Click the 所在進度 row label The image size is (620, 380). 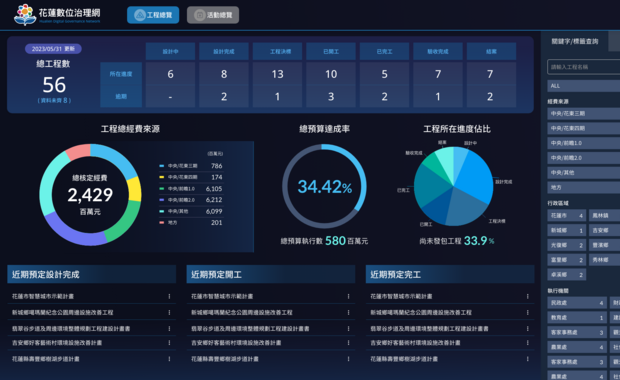121,74
